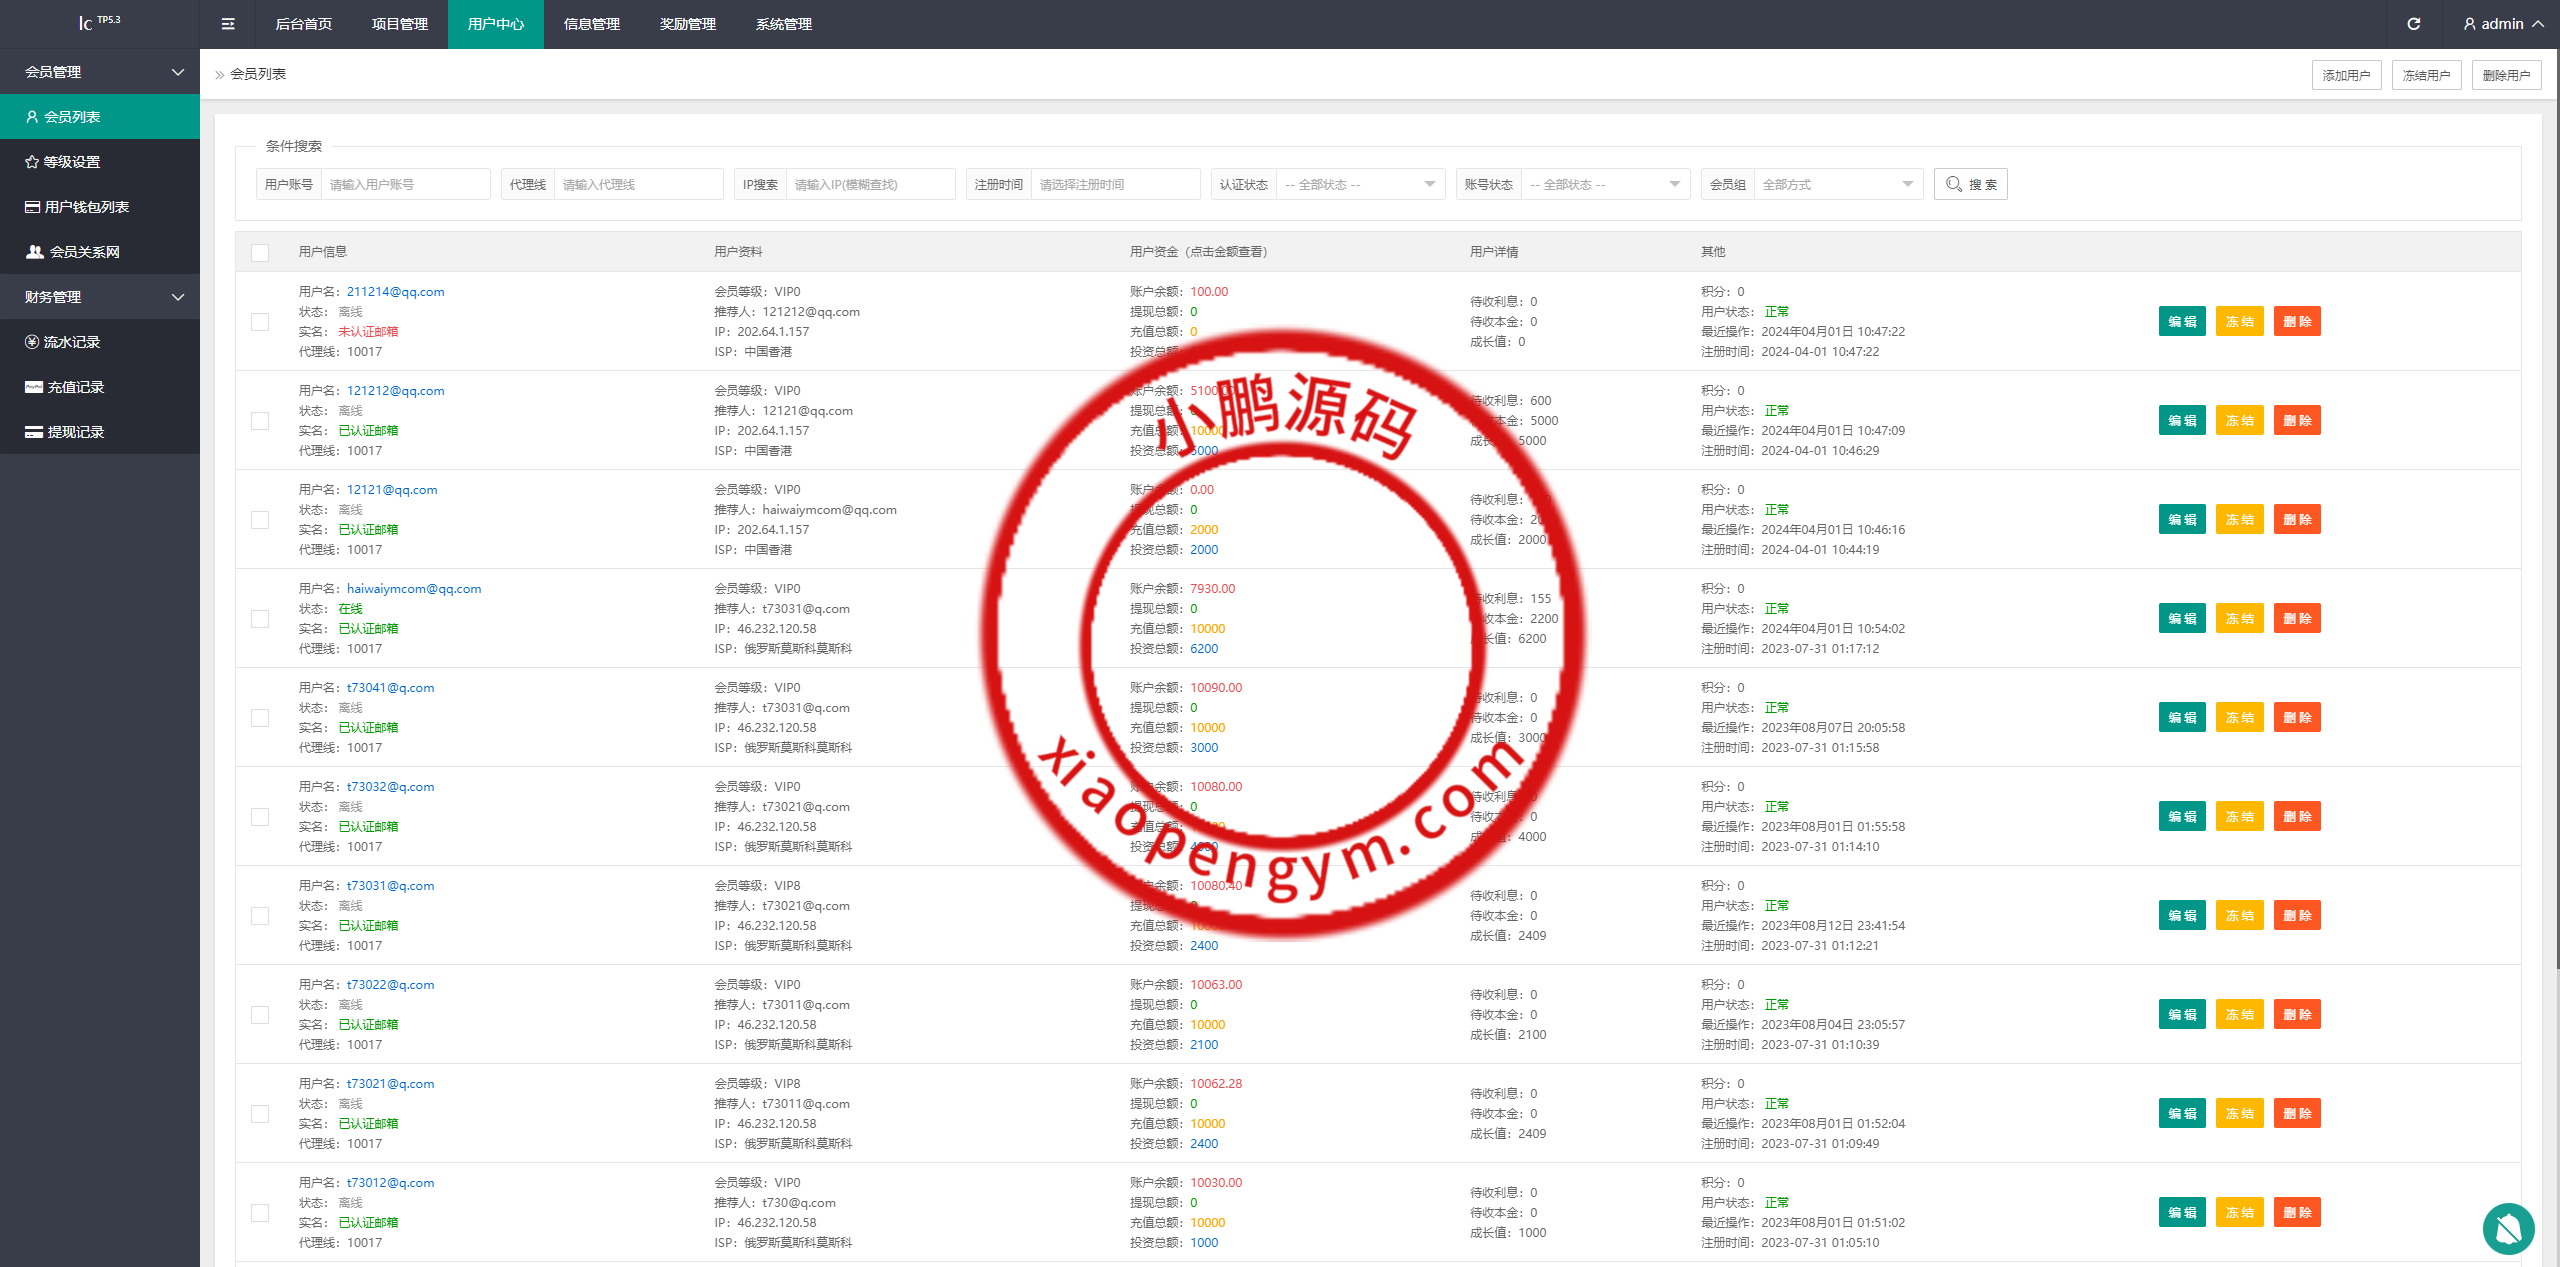Click the refresh icon in top bar

click(x=2413, y=24)
